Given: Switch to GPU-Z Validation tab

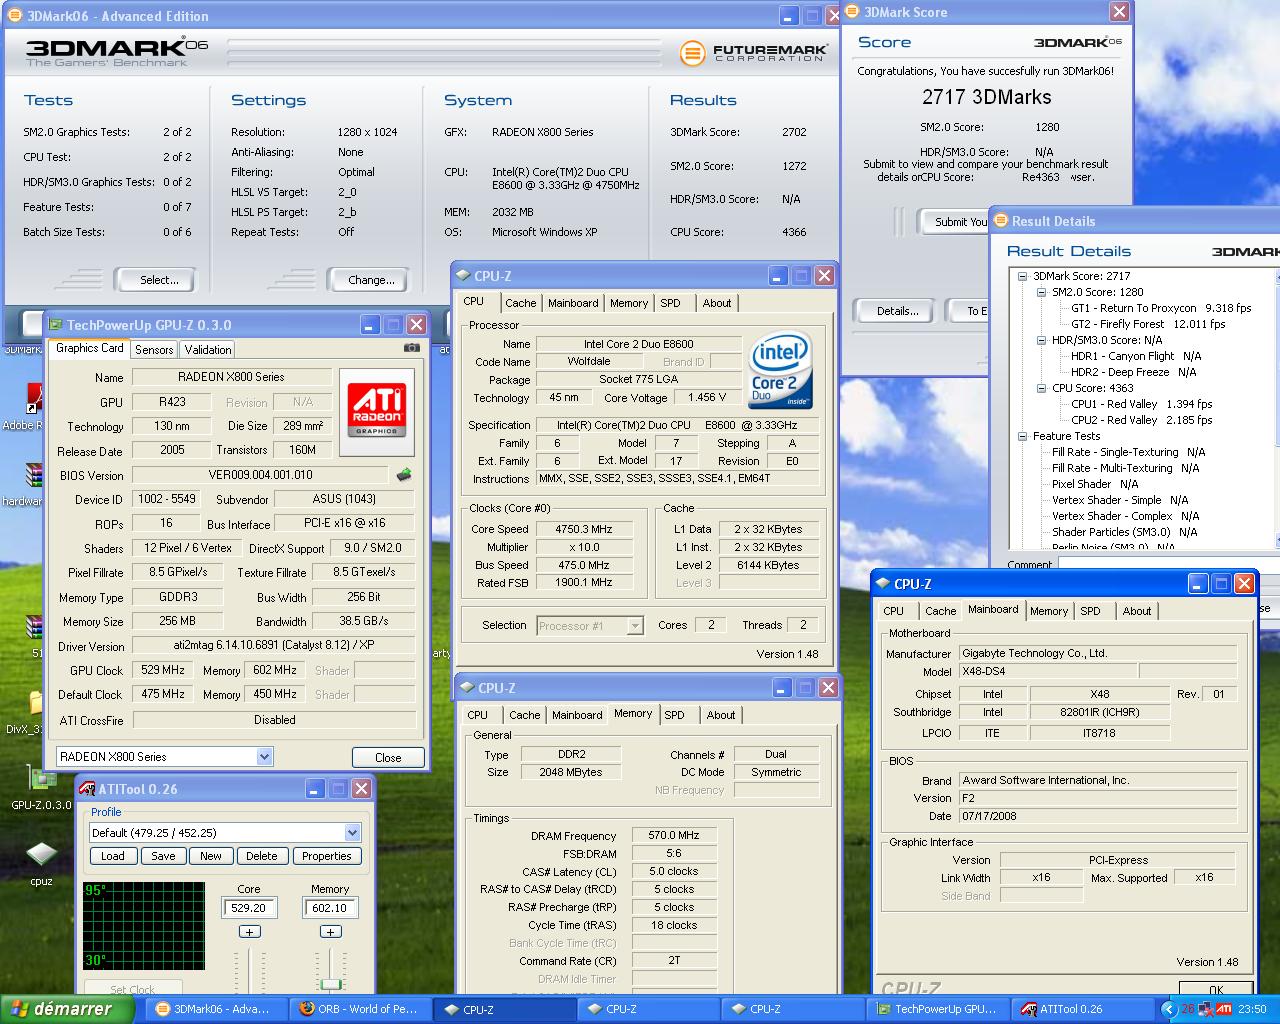Looking at the screenshot, I should click(208, 350).
